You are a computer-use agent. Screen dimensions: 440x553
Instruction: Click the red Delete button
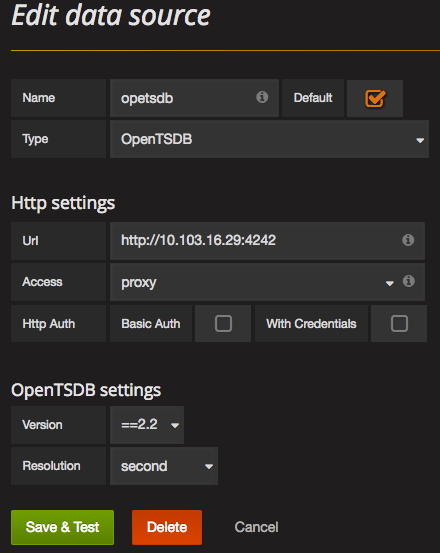click(167, 527)
